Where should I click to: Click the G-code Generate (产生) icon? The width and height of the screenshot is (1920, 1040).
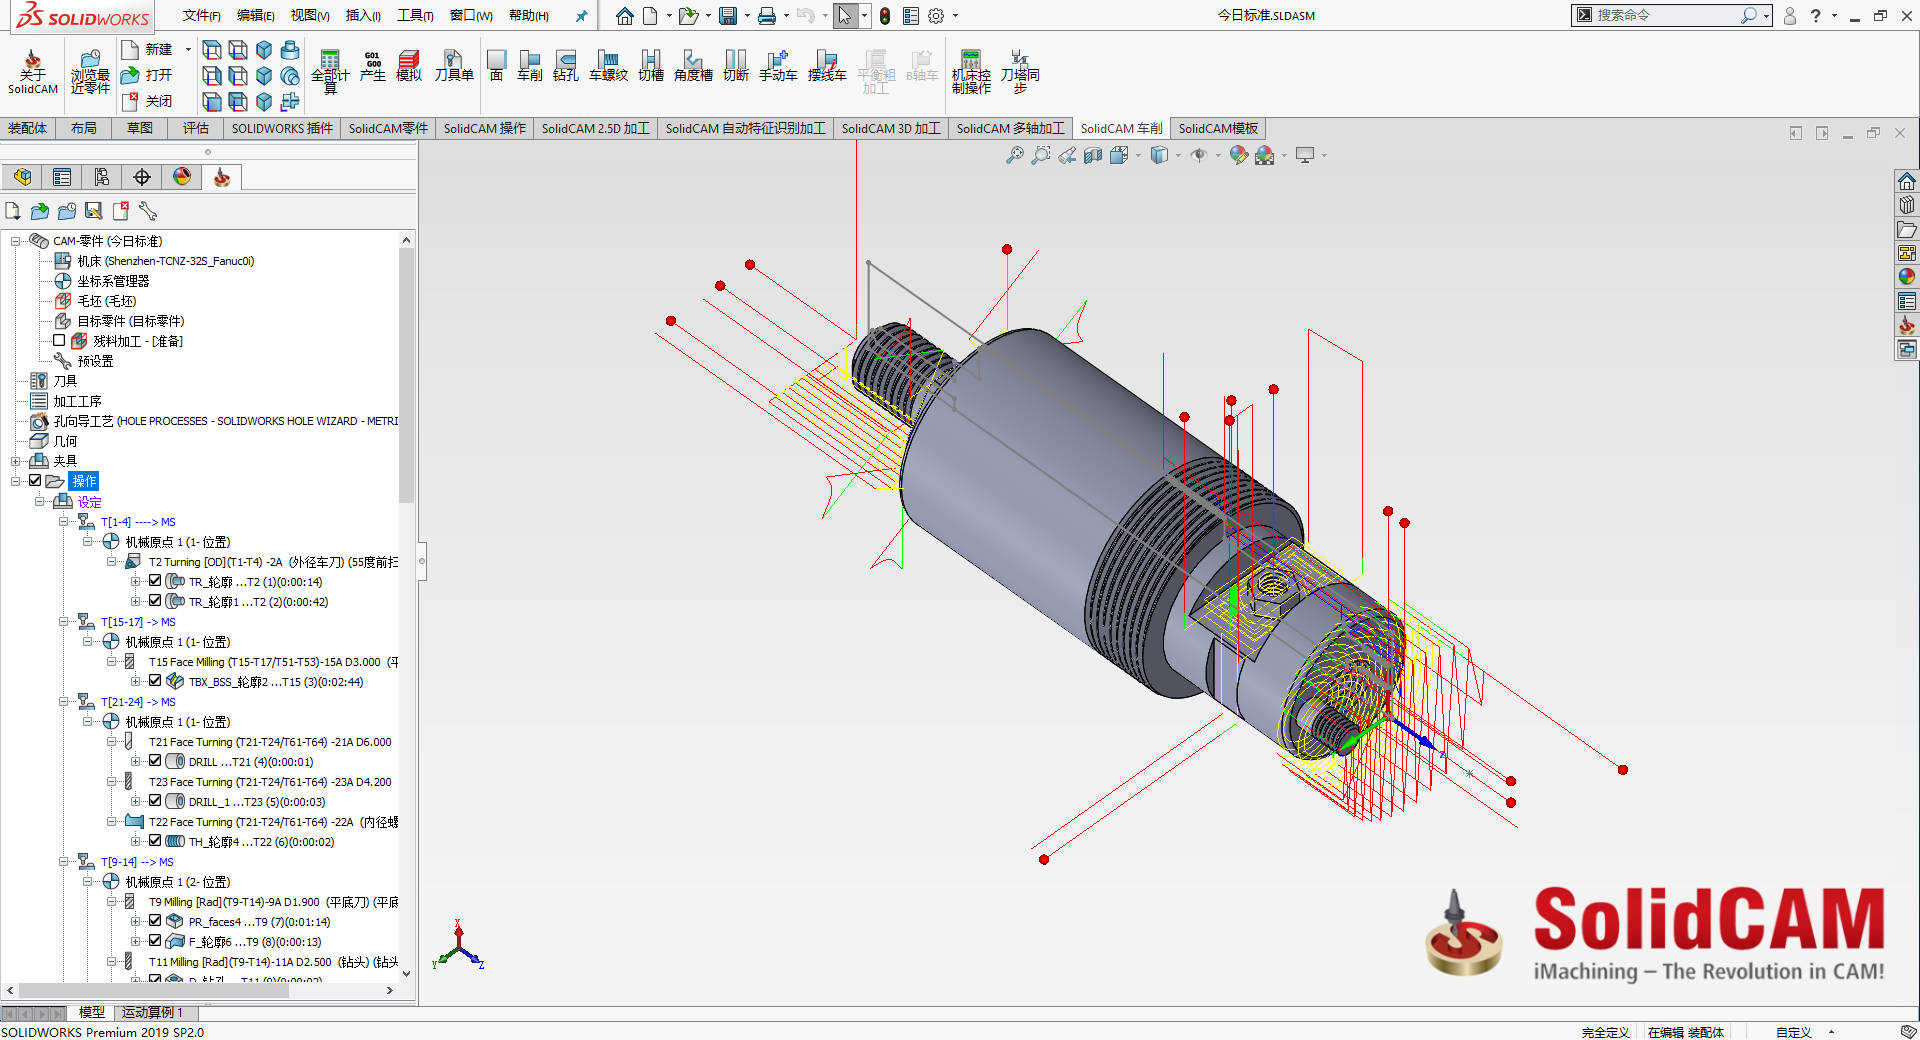[372, 67]
